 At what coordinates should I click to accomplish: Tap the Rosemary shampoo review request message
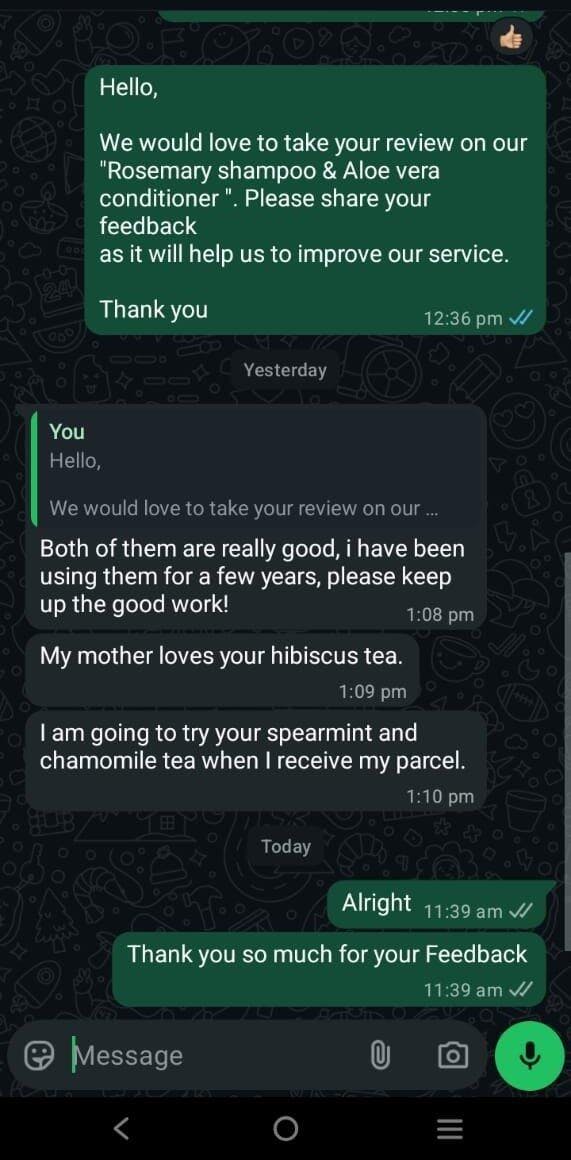tap(315, 200)
